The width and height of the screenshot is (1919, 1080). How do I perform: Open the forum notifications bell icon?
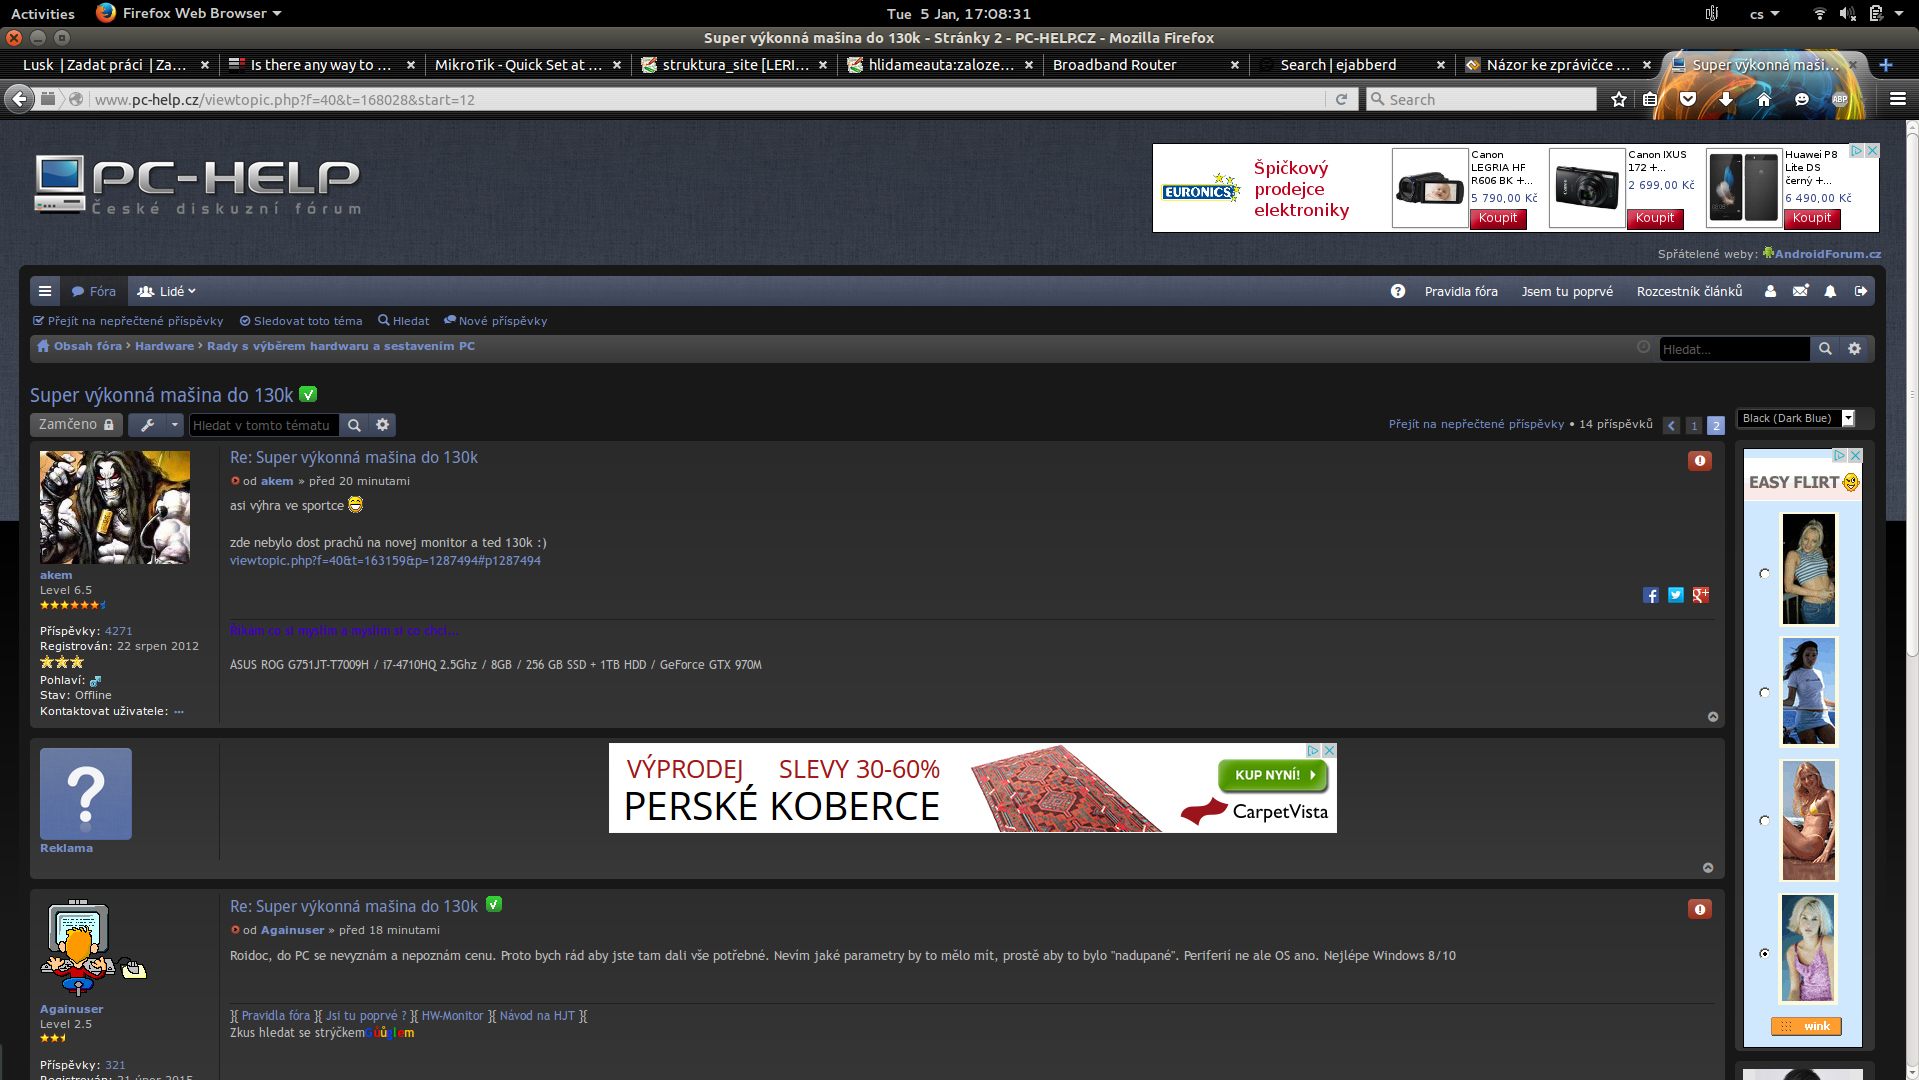(1830, 291)
